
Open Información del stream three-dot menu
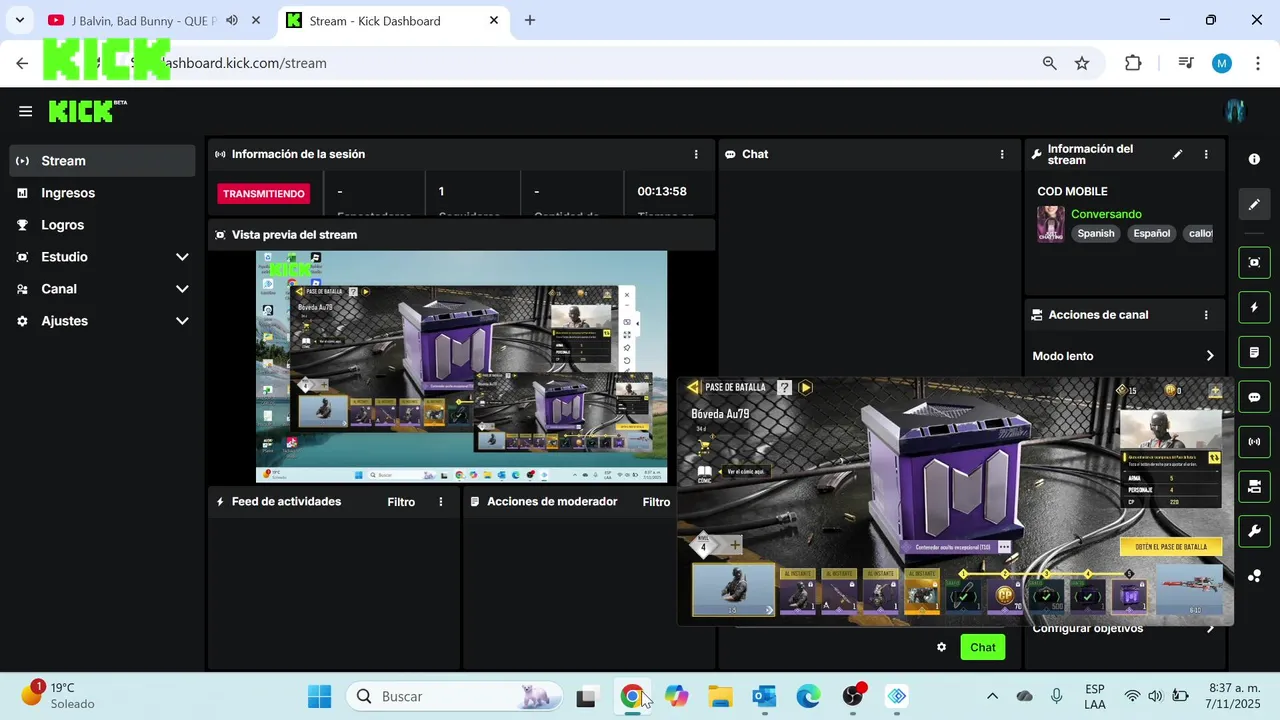point(1206,155)
